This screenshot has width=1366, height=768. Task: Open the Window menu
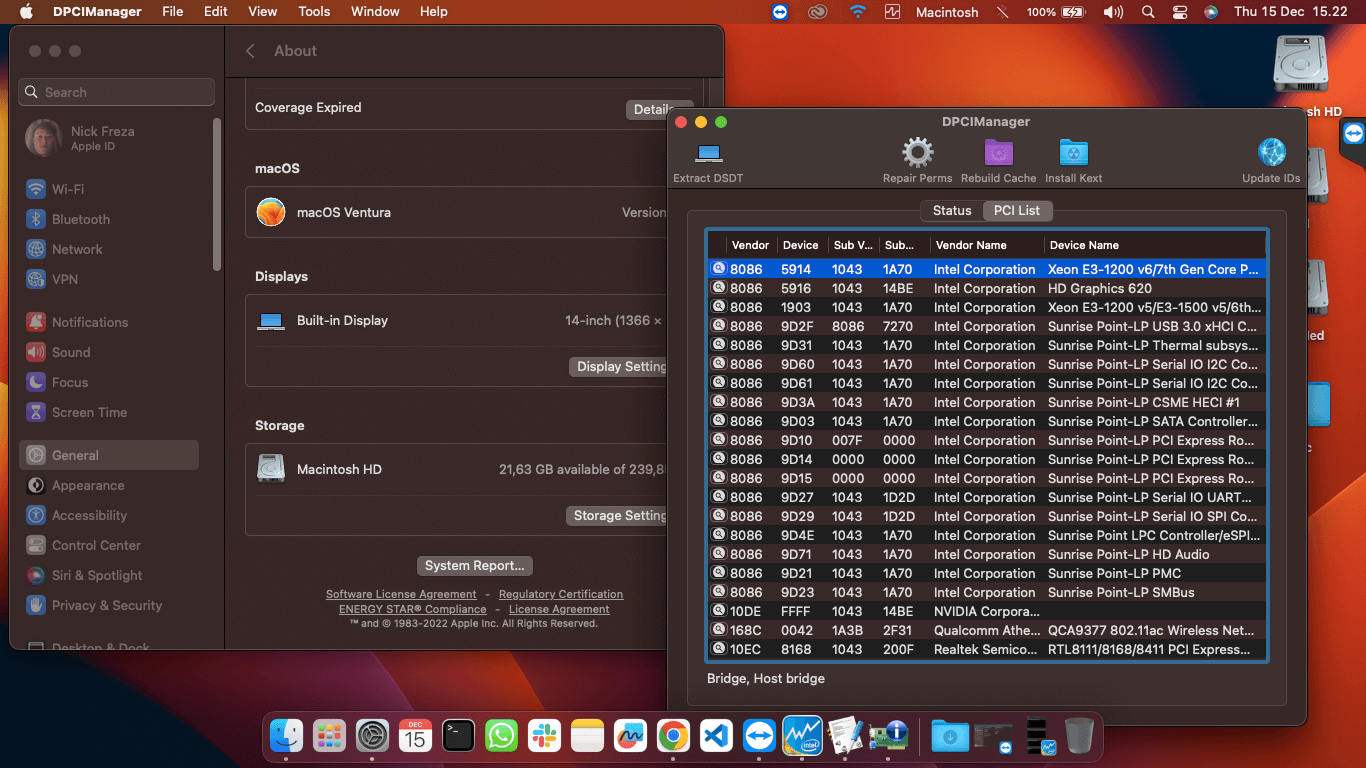click(375, 12)
